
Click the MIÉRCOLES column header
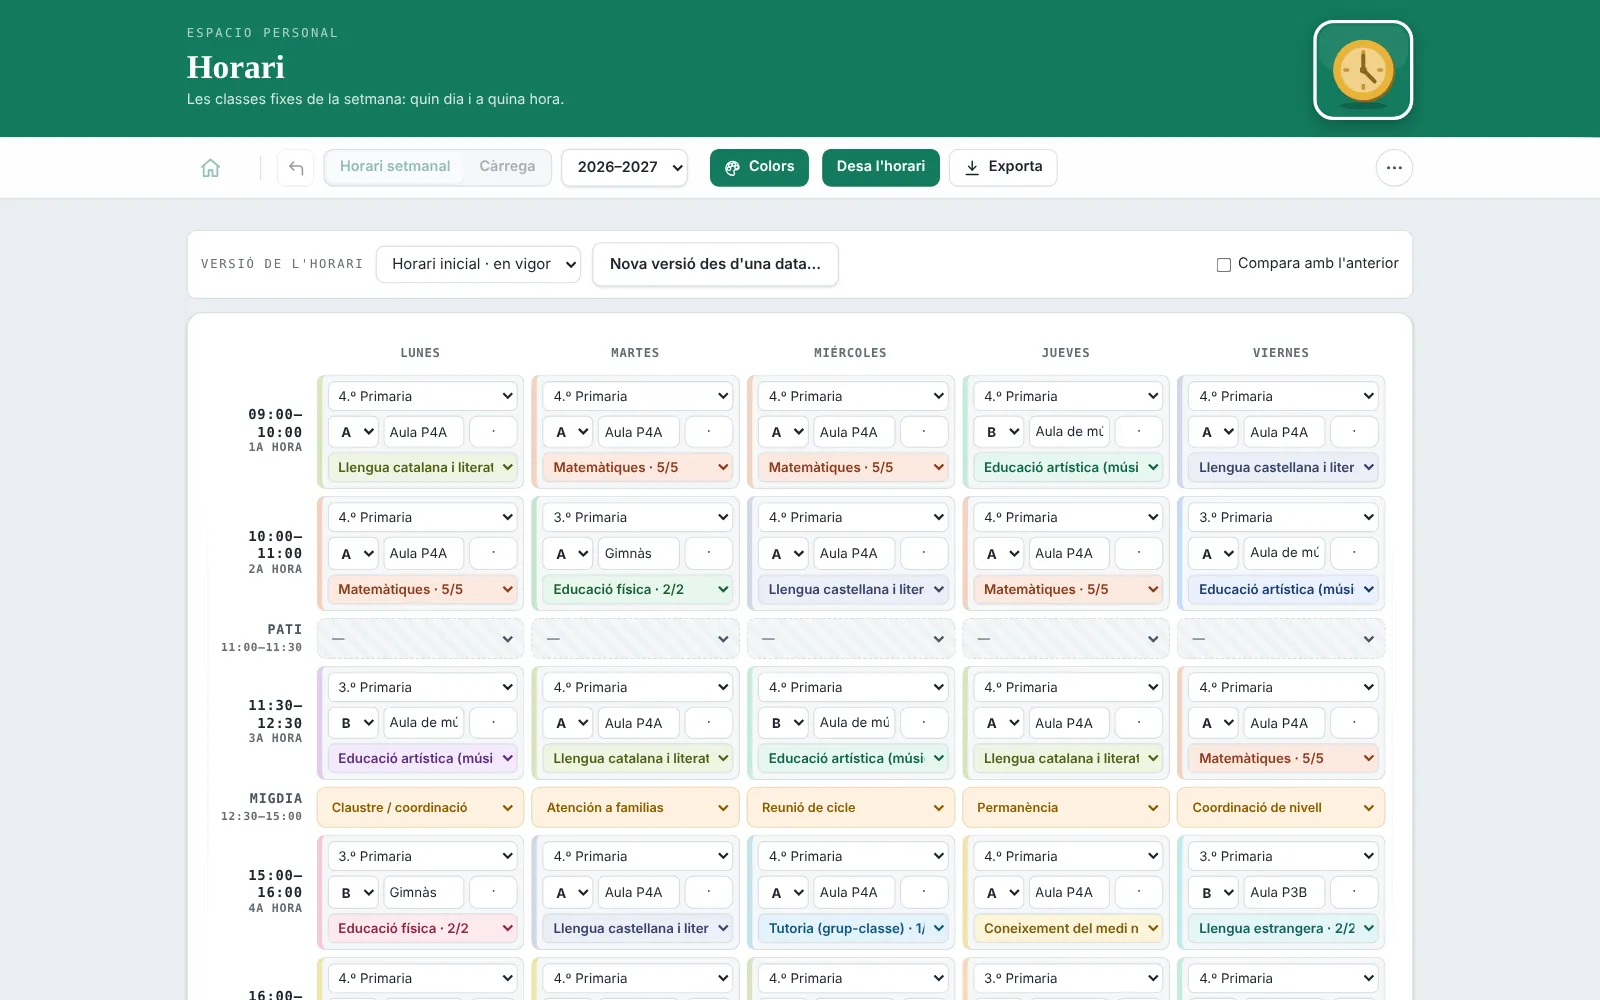[850, 353]
